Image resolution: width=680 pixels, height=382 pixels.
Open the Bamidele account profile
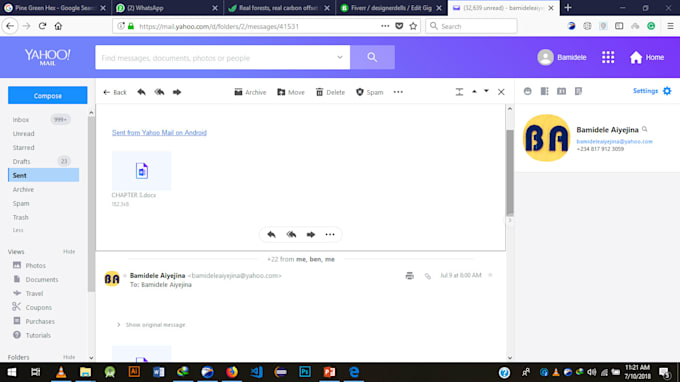(562, 57)
